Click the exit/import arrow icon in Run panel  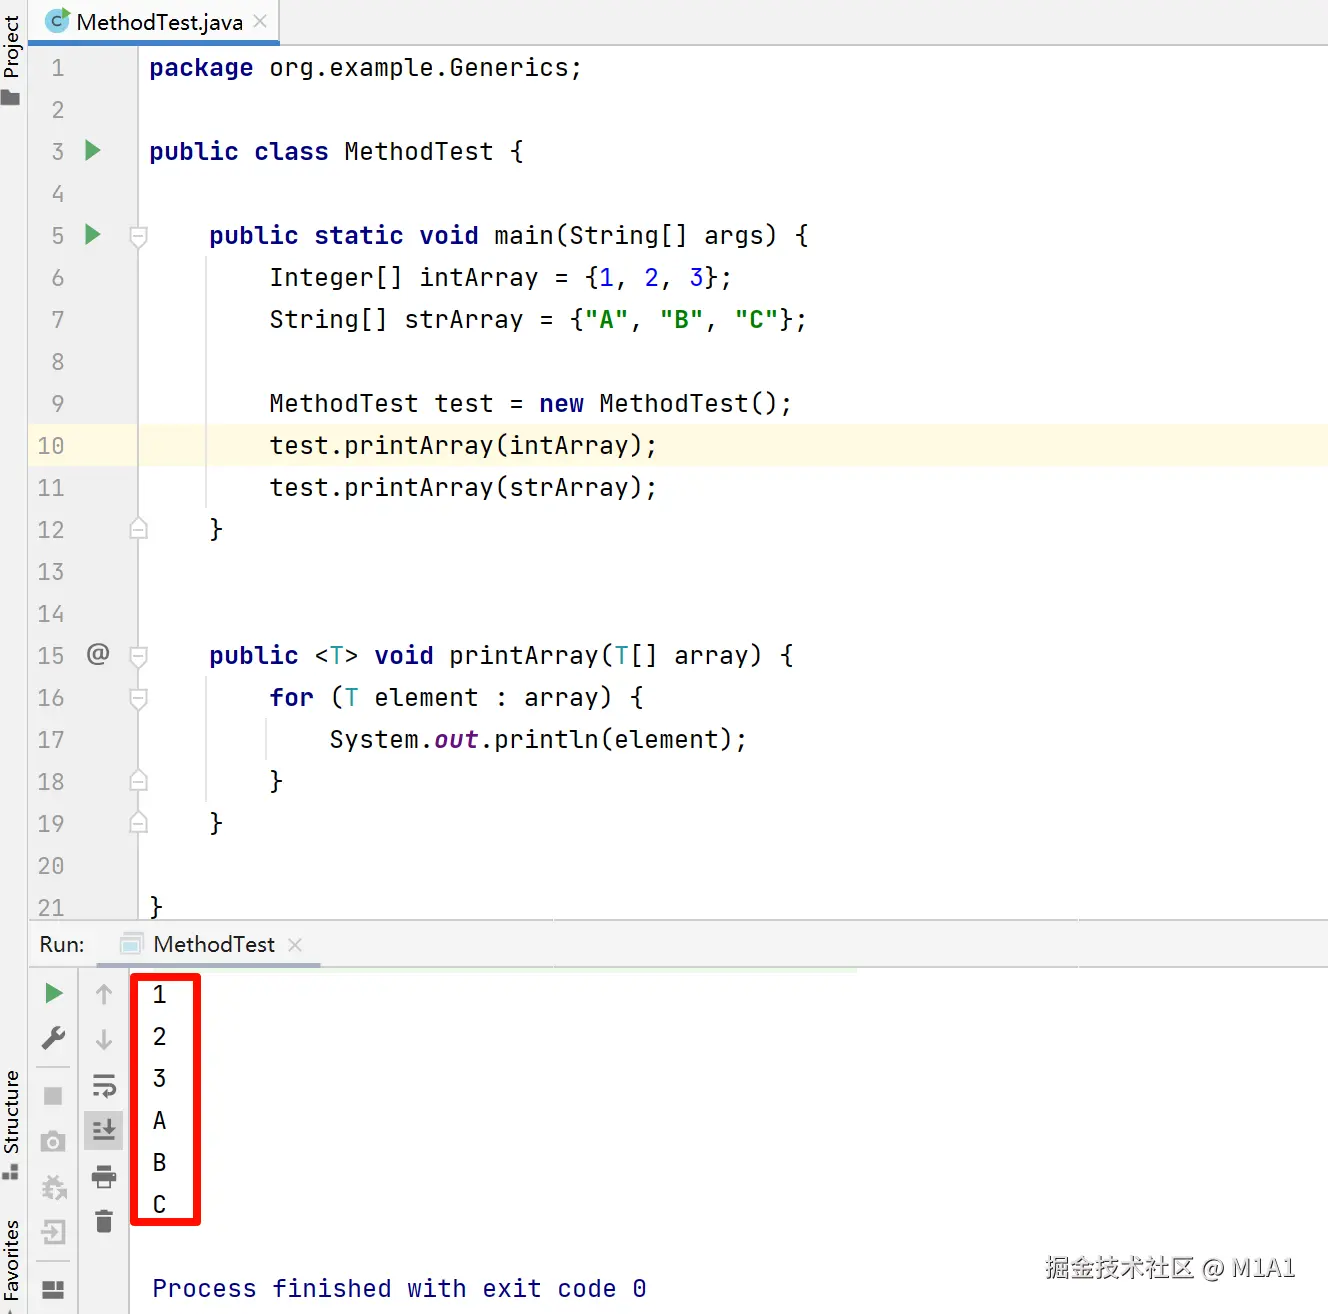(x=54, y=1232)
